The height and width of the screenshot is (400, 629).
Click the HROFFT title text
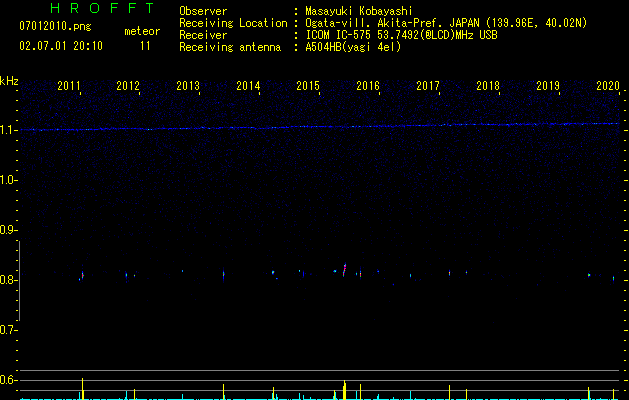(102, 8)
